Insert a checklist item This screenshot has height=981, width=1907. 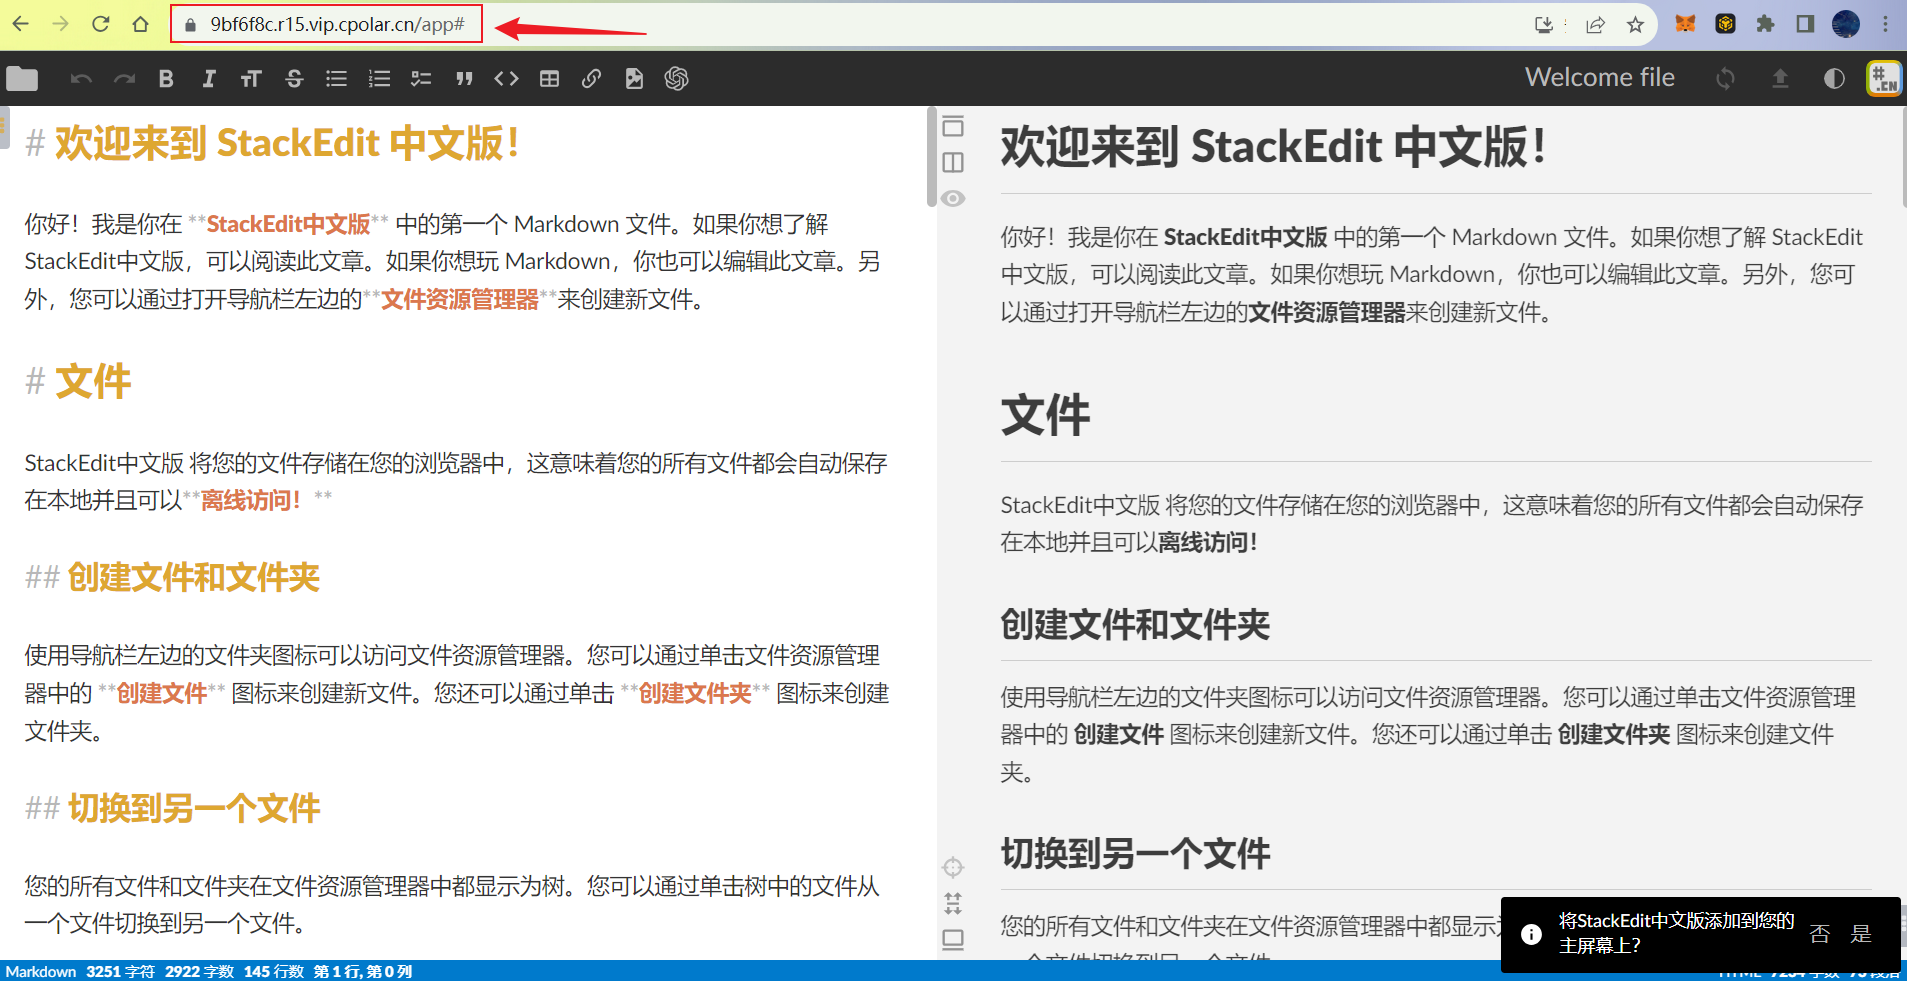pyautogui.click(x=421, y=79)
